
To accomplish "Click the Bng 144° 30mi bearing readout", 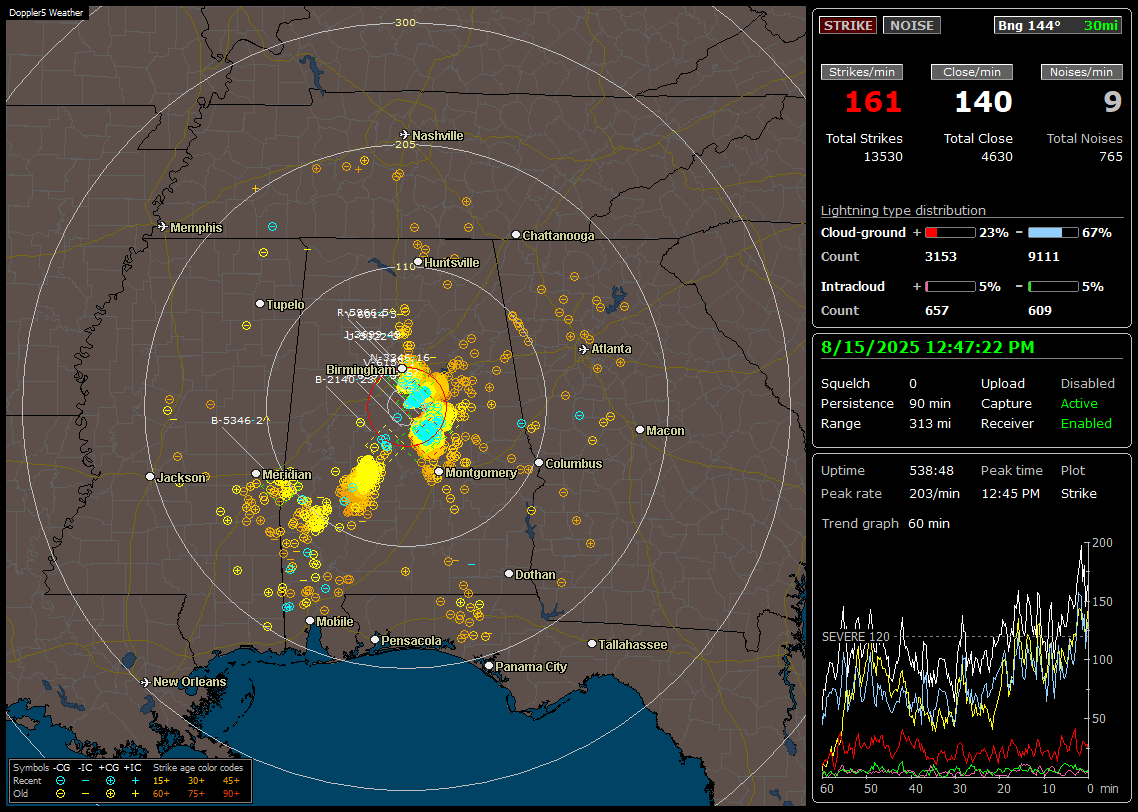I will (x=1058, y=25).
